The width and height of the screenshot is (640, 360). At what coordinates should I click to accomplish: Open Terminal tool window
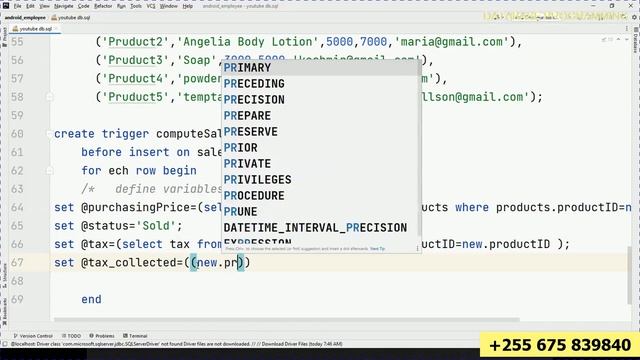tap(135, 336)
